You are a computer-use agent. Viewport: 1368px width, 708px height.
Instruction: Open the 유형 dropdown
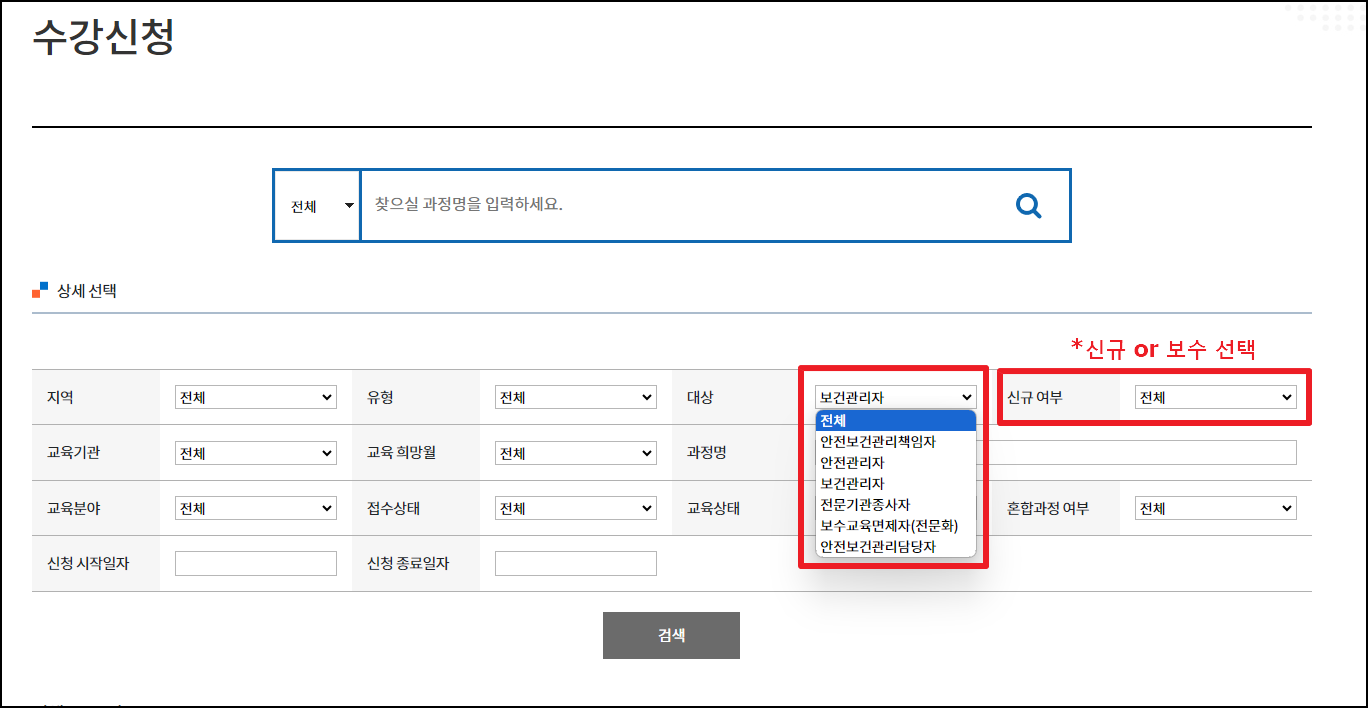point(576,397)
